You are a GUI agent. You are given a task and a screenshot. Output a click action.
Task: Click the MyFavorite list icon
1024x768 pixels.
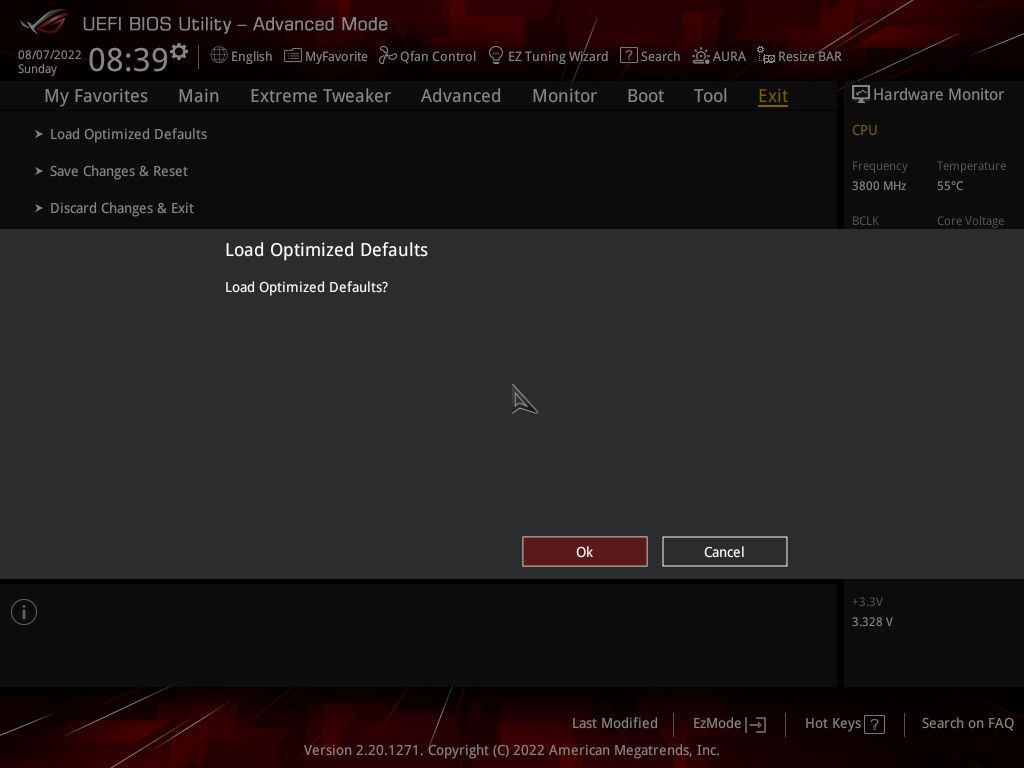(293, 56)
